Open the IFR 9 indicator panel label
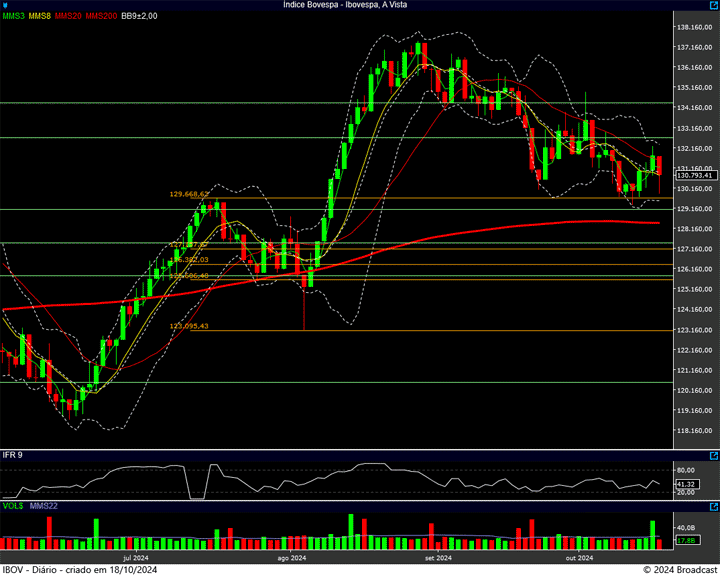 click(12, 456)
